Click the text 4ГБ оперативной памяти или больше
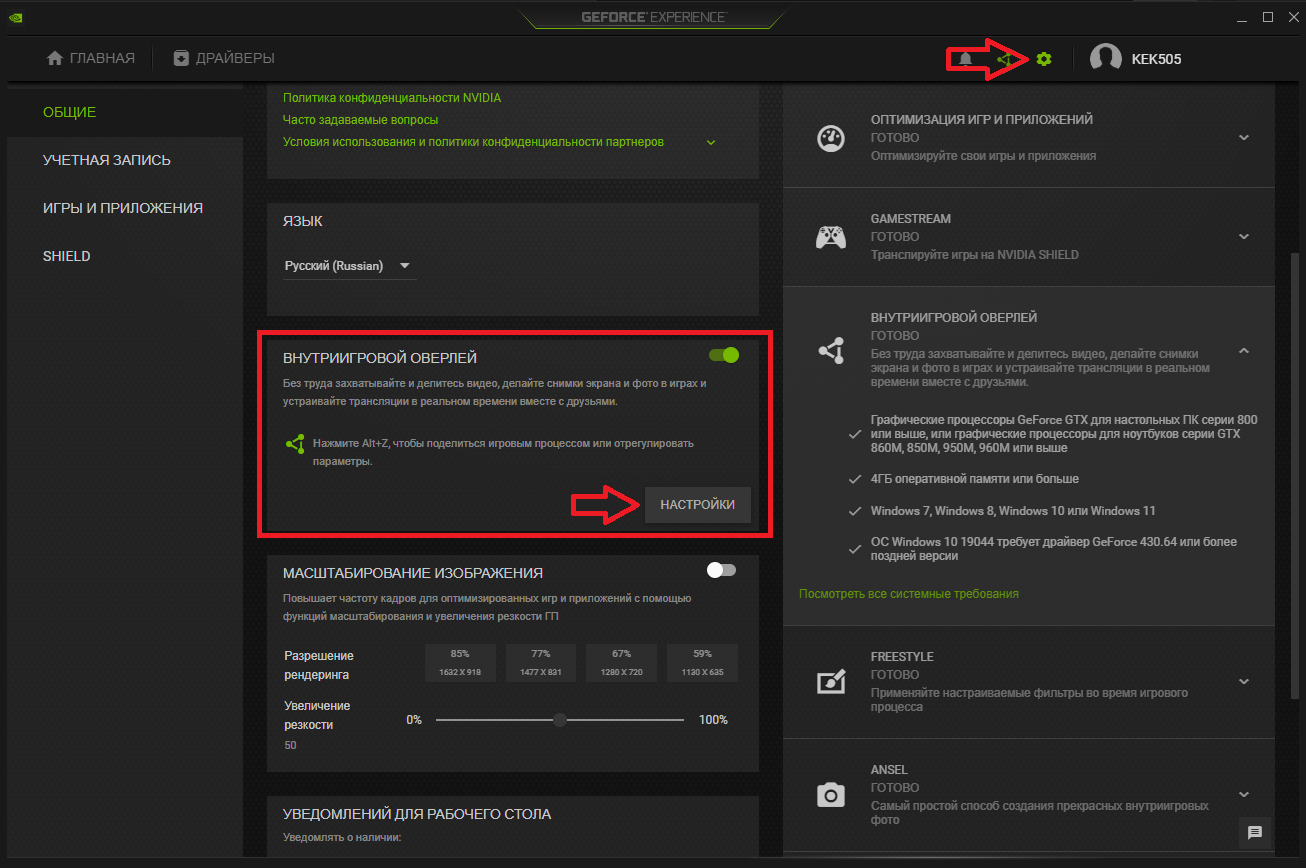1306x868 pixels. tap(975, 479)
